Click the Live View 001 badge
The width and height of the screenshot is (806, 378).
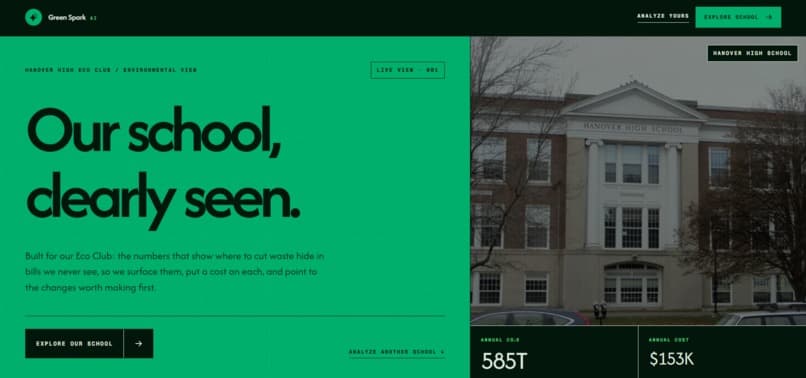pos(408,70)
